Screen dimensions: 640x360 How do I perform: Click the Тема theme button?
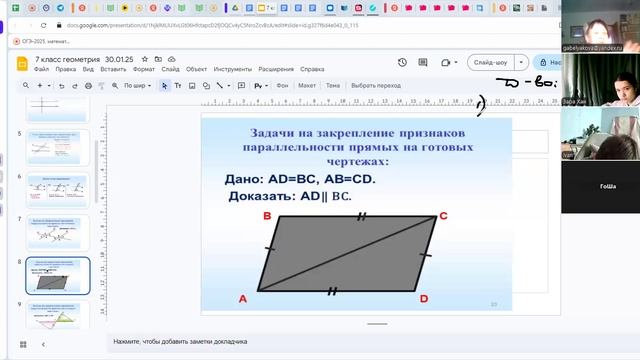point(333,86)
